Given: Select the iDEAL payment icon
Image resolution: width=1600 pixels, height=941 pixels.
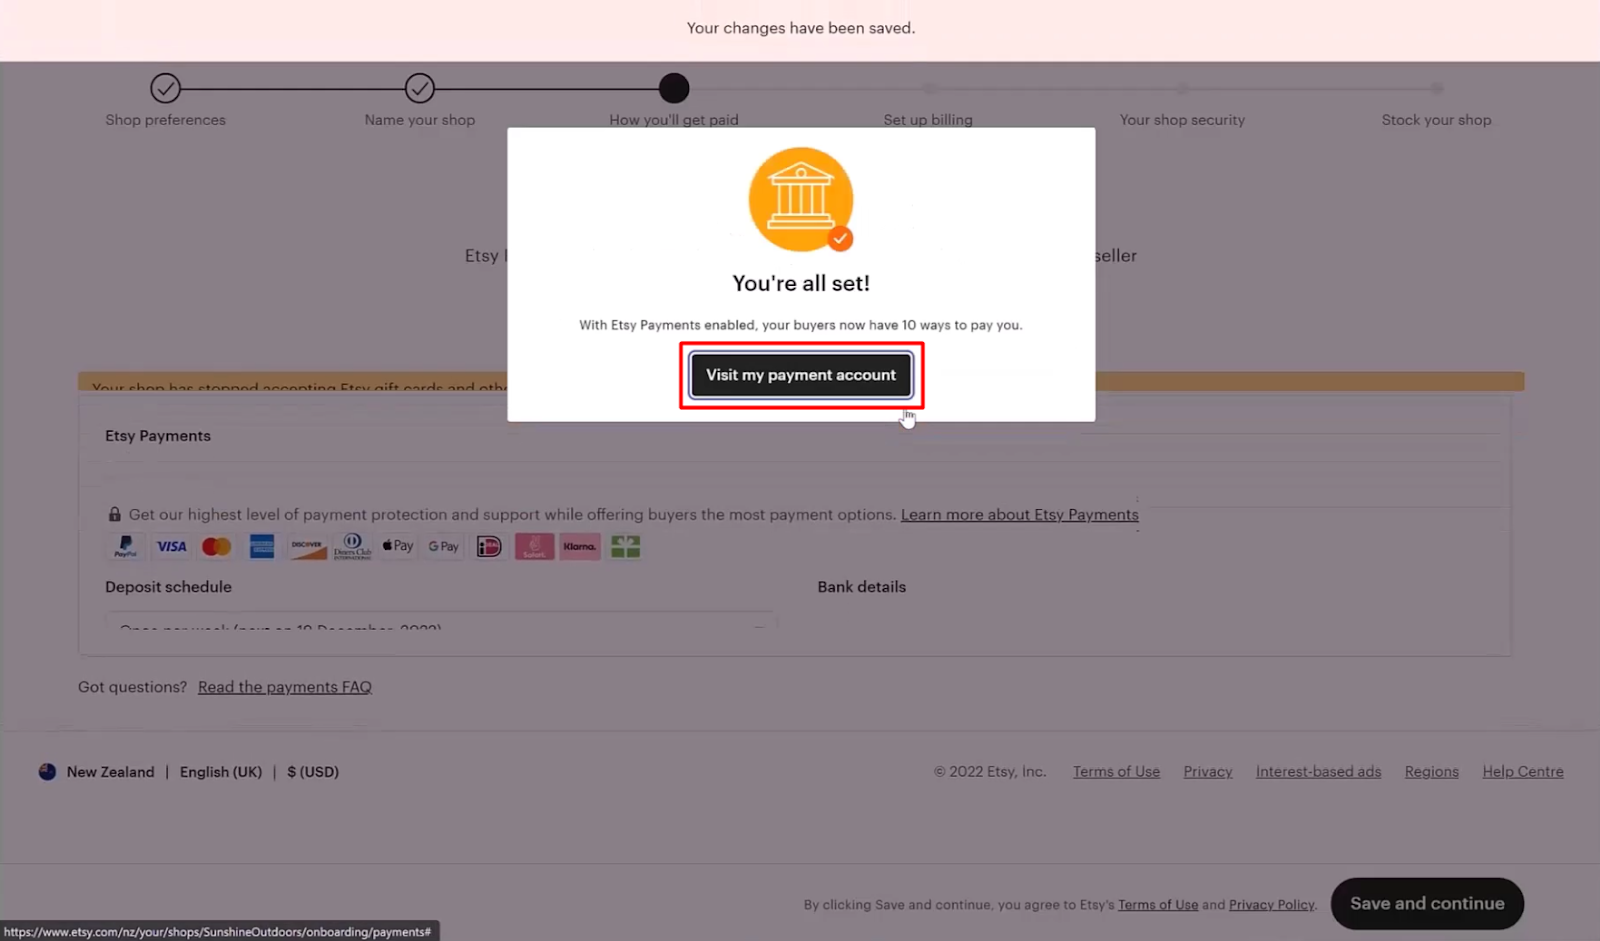Looking at the screenshot, I should point(489,547).
